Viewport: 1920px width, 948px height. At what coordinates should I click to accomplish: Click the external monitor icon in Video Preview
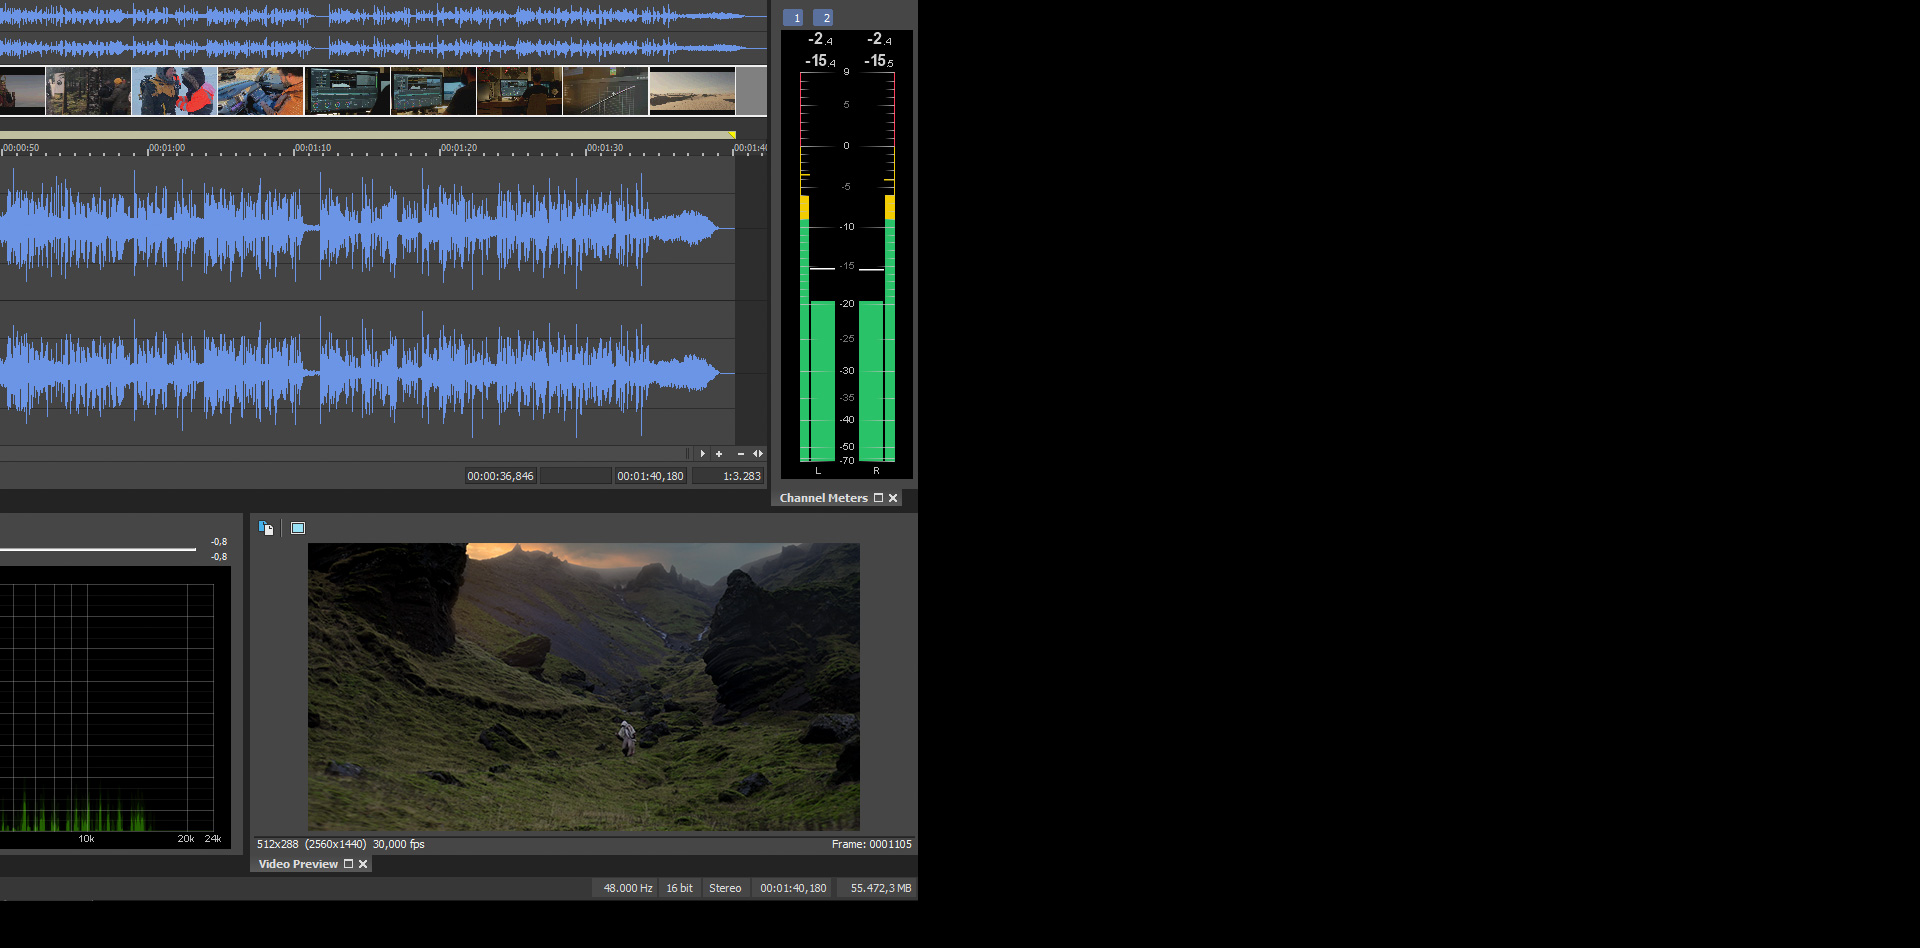[298, 528]
